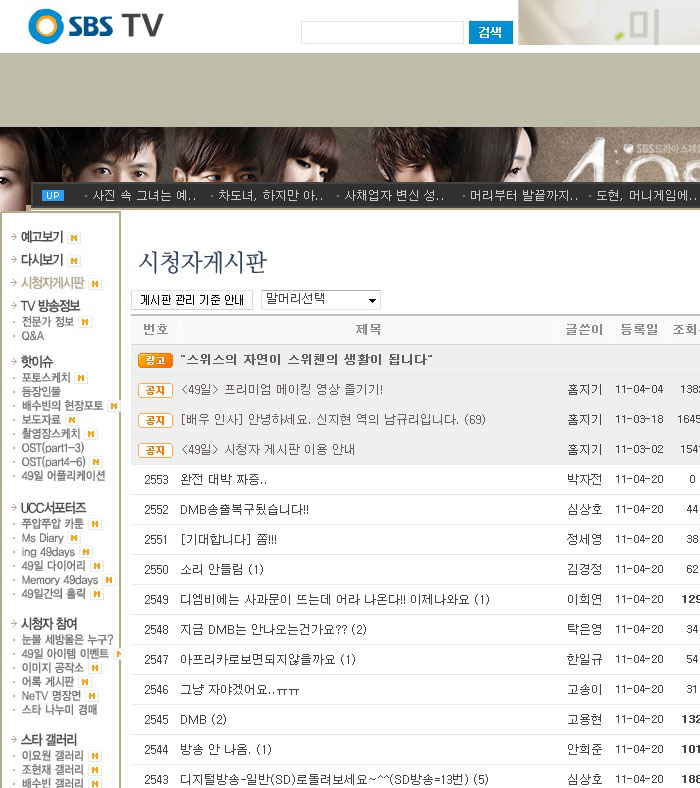Screen dimensions: 700x788
Task: Open 등장인물 sidebar link
Action: [41, 391]
